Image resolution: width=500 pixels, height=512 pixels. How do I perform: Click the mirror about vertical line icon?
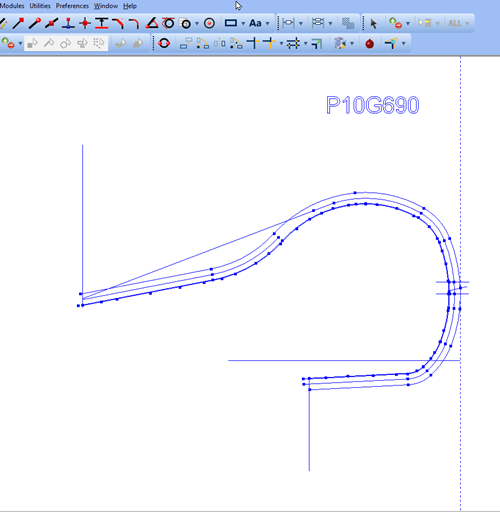click(219, 43)
